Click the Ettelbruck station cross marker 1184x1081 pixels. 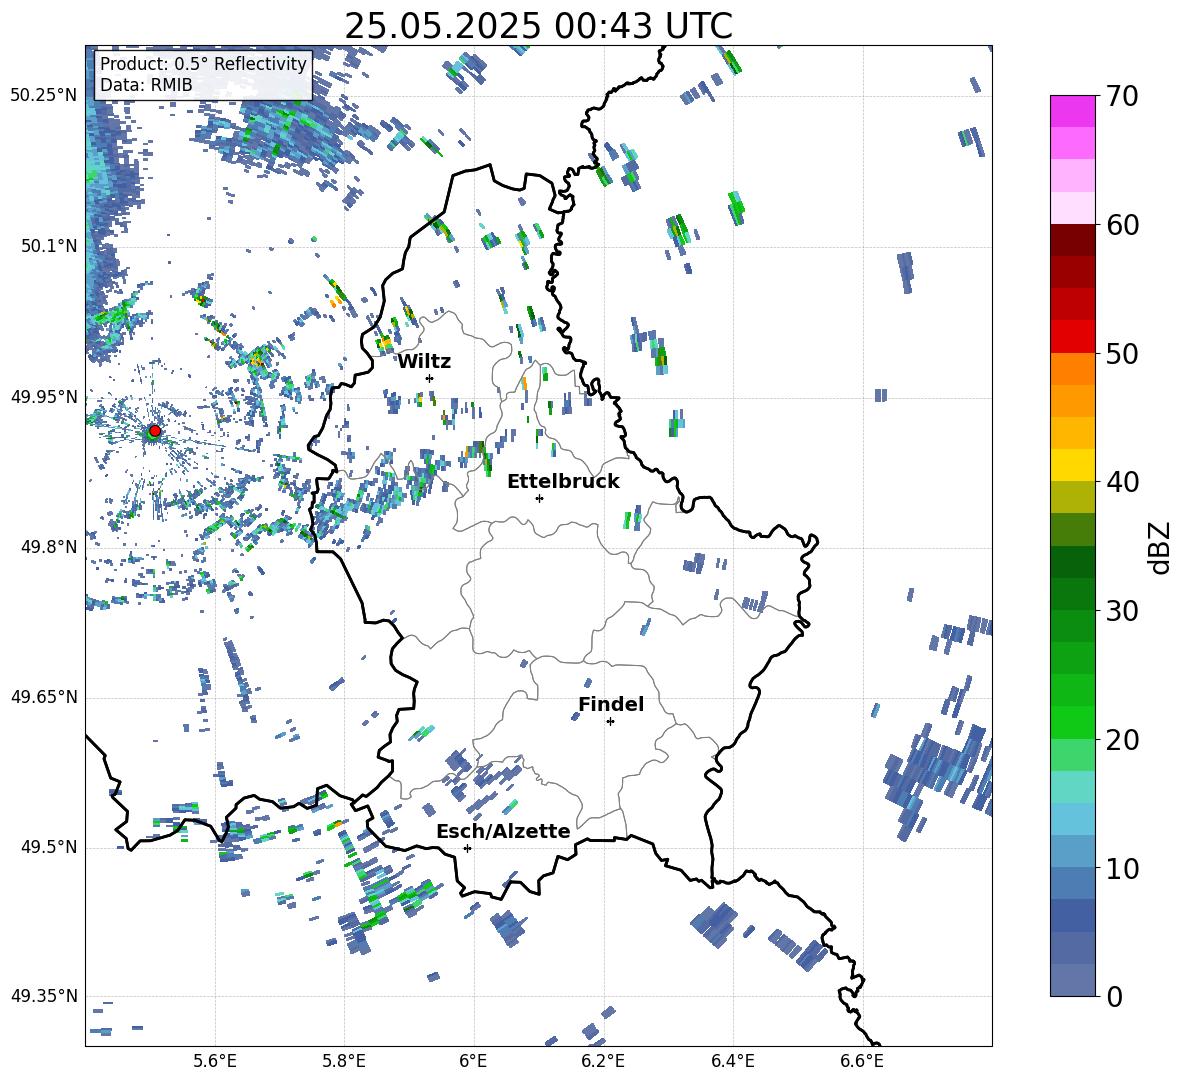pyautogui.click(x=539, y=498)
